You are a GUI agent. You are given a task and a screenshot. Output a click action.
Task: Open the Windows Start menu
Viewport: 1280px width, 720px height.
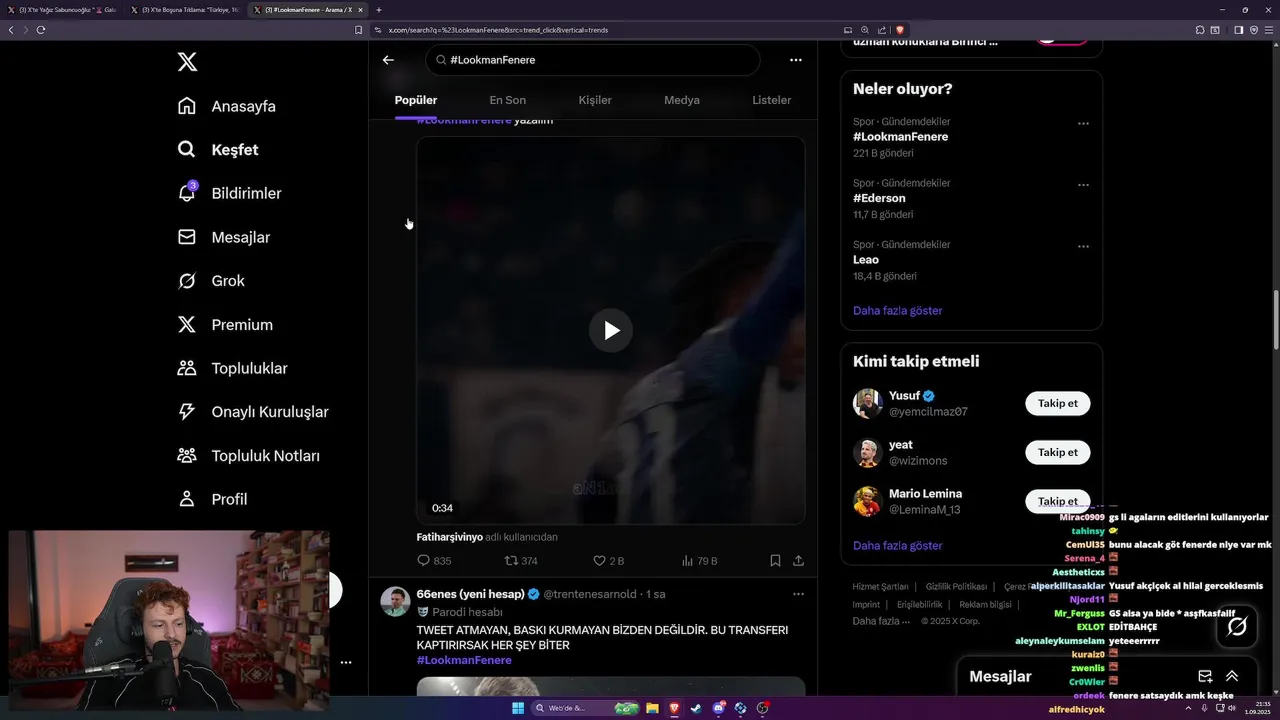click(518, 708)
